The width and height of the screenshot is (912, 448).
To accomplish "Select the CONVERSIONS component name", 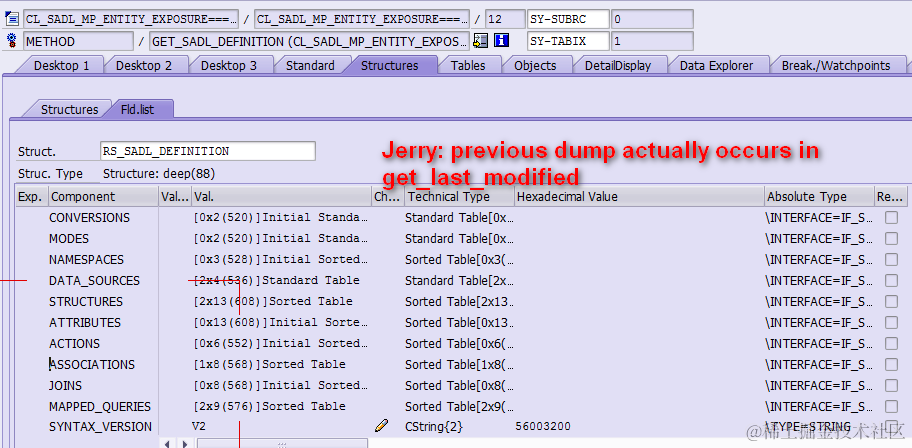I will [x=89, y=218].
